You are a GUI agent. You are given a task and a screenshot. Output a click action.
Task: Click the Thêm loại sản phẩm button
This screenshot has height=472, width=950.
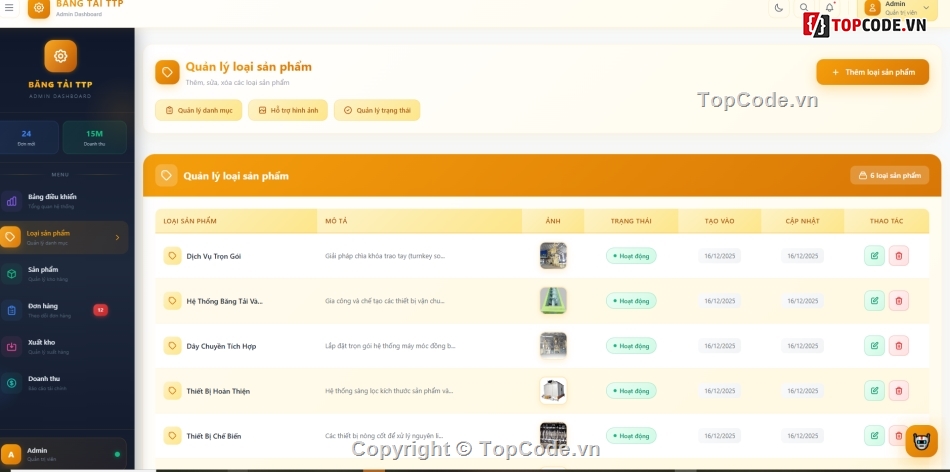pos(872,72)
